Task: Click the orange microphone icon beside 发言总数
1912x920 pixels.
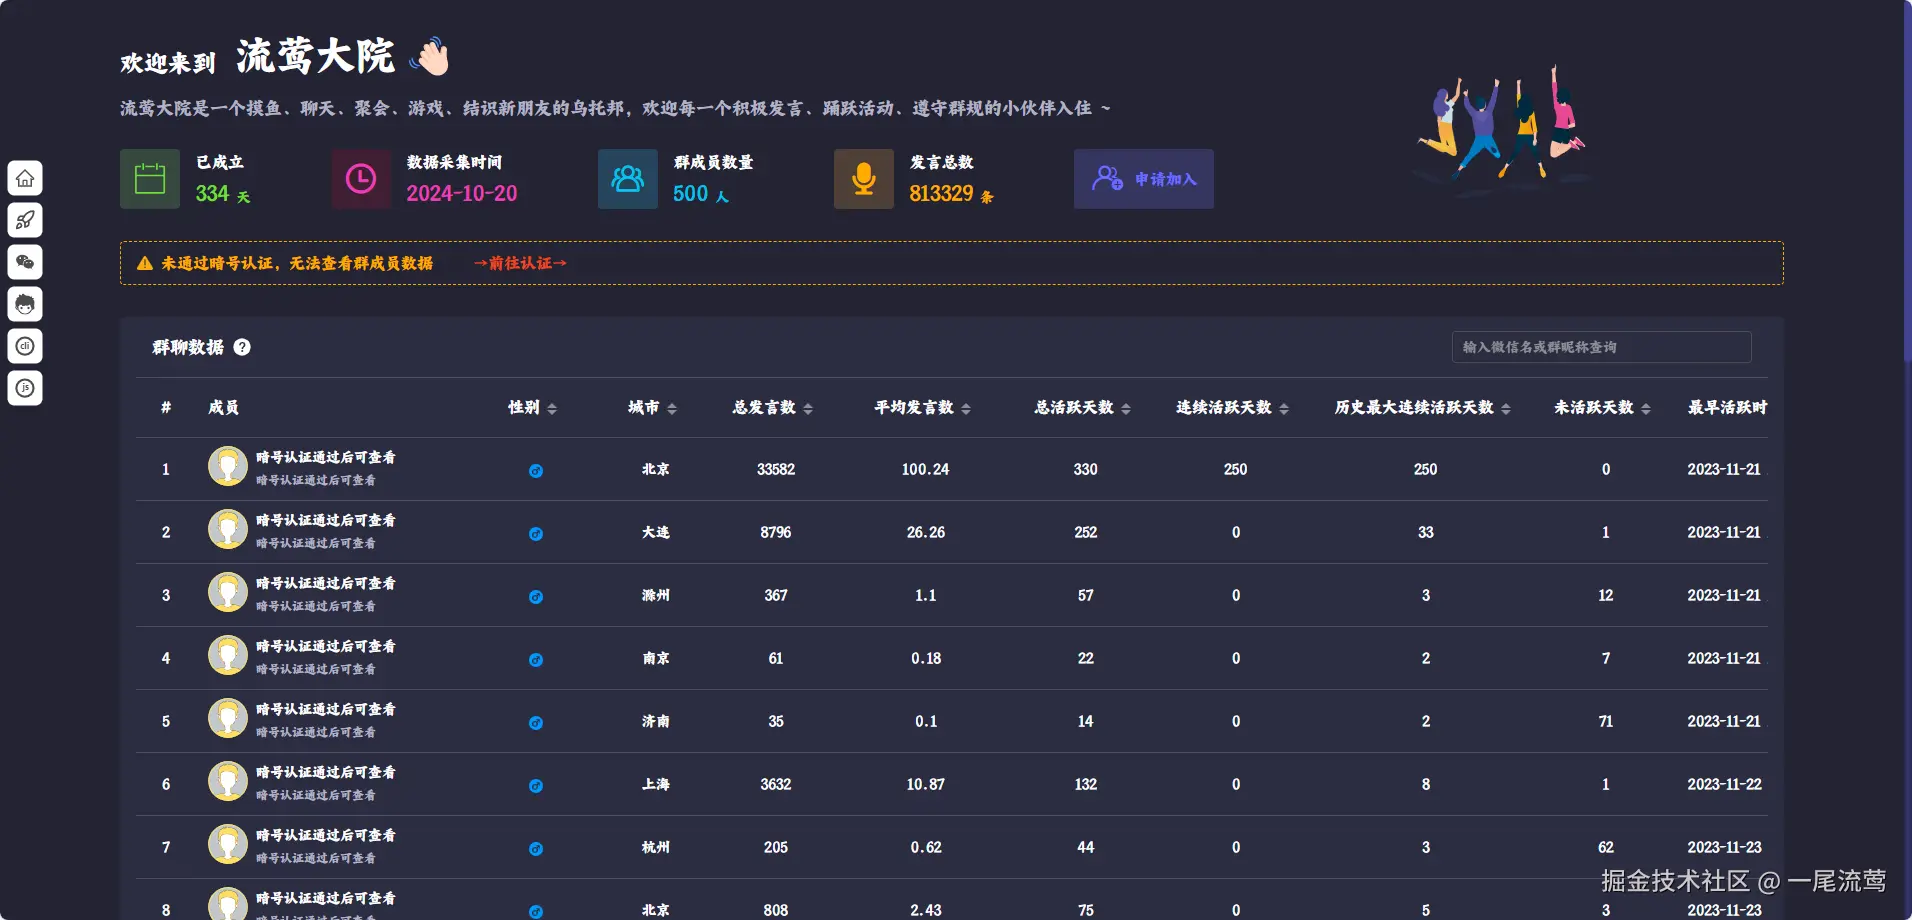Action: pos(864,179)
